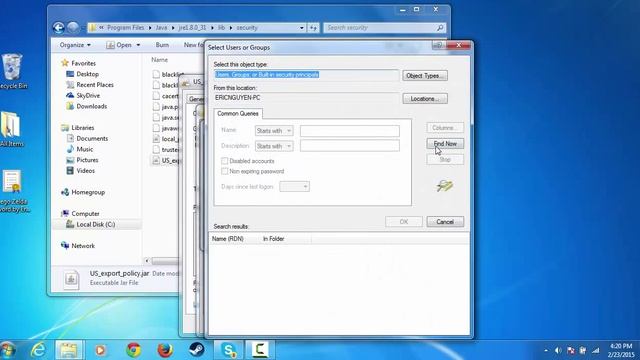Open Recycle Bin on the desktop
640x360 pixels.
point(12,71)
